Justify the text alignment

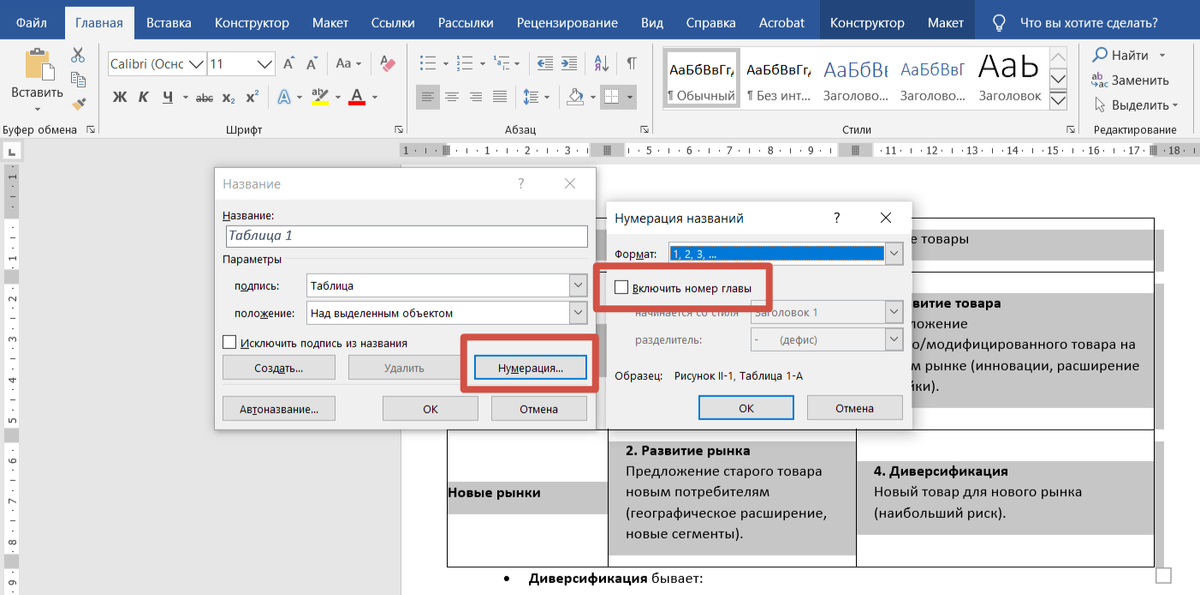click(500, 97)
